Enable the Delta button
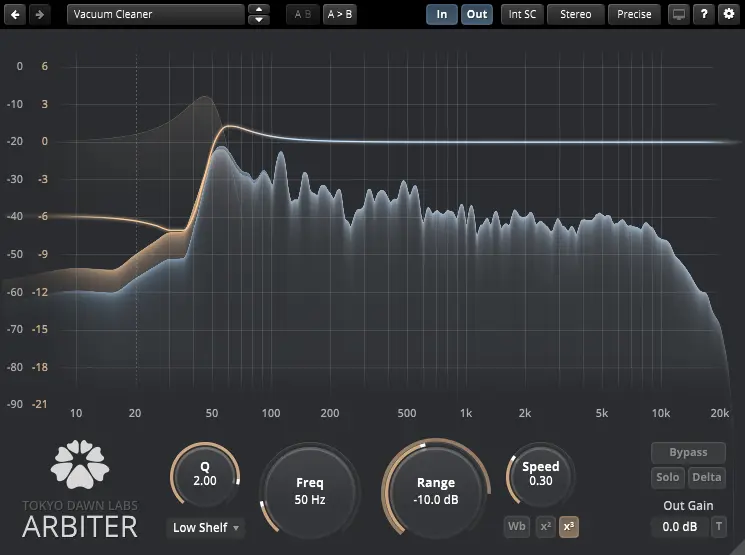The width and height of the screenshot is (745, 555). tap(707, 477)
